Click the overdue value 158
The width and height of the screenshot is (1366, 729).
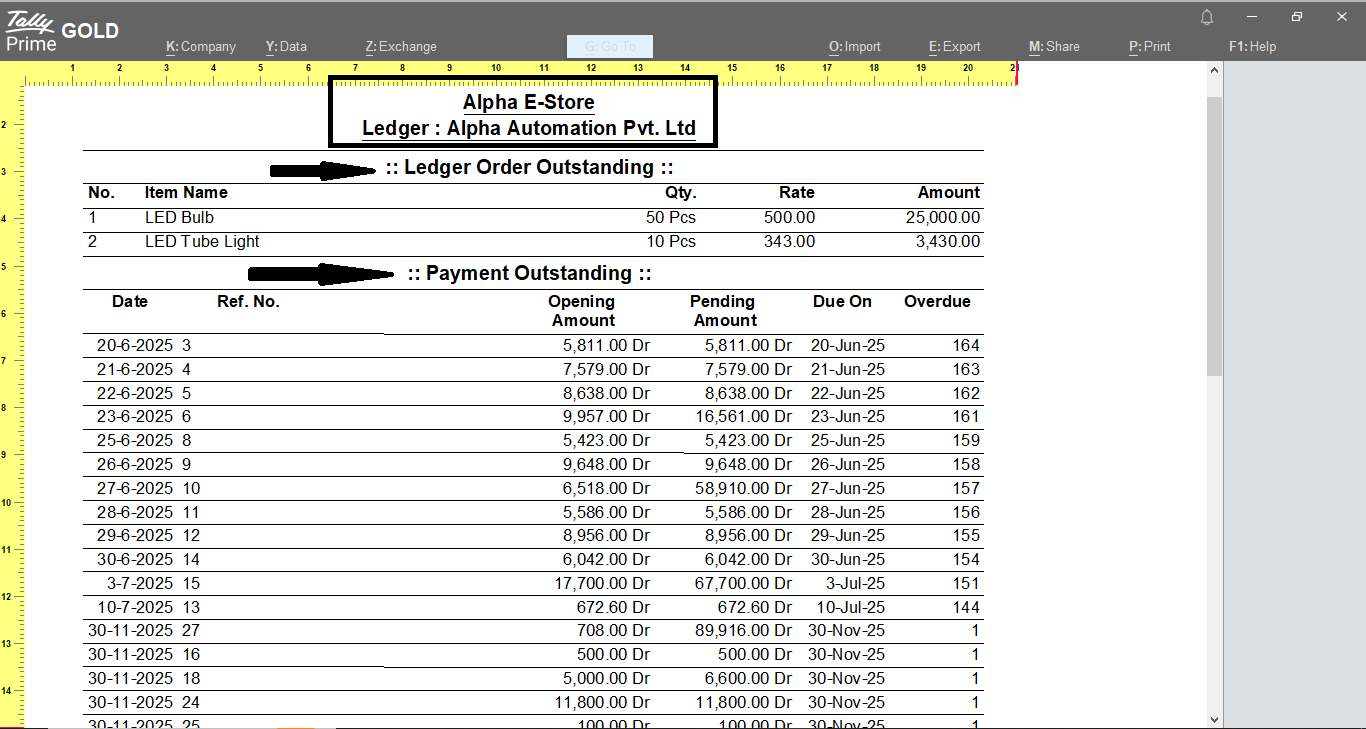click(x=966, y=464)
